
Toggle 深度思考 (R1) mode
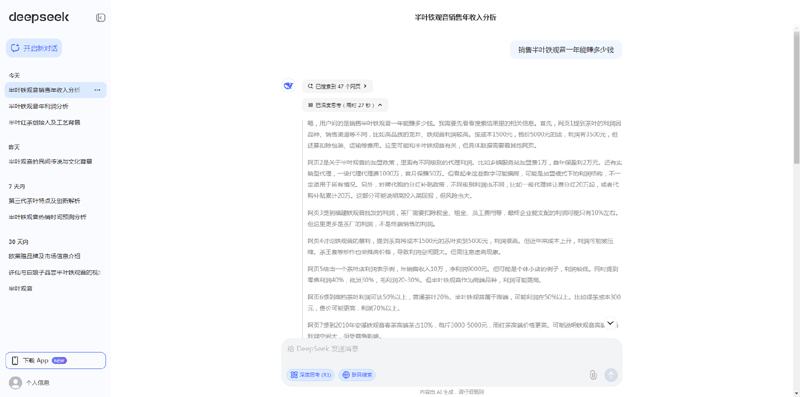pyautogui.click(x=310, y=375)
